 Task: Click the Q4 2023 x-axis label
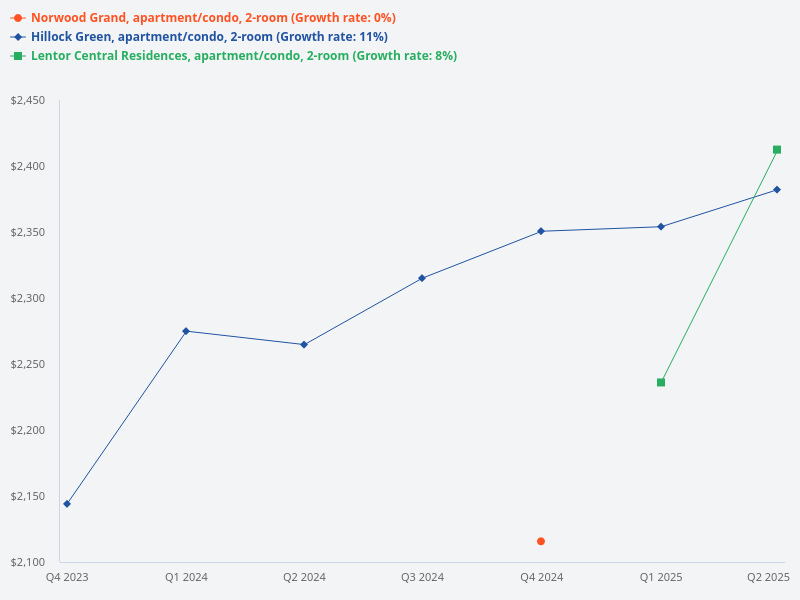point(67,578)
